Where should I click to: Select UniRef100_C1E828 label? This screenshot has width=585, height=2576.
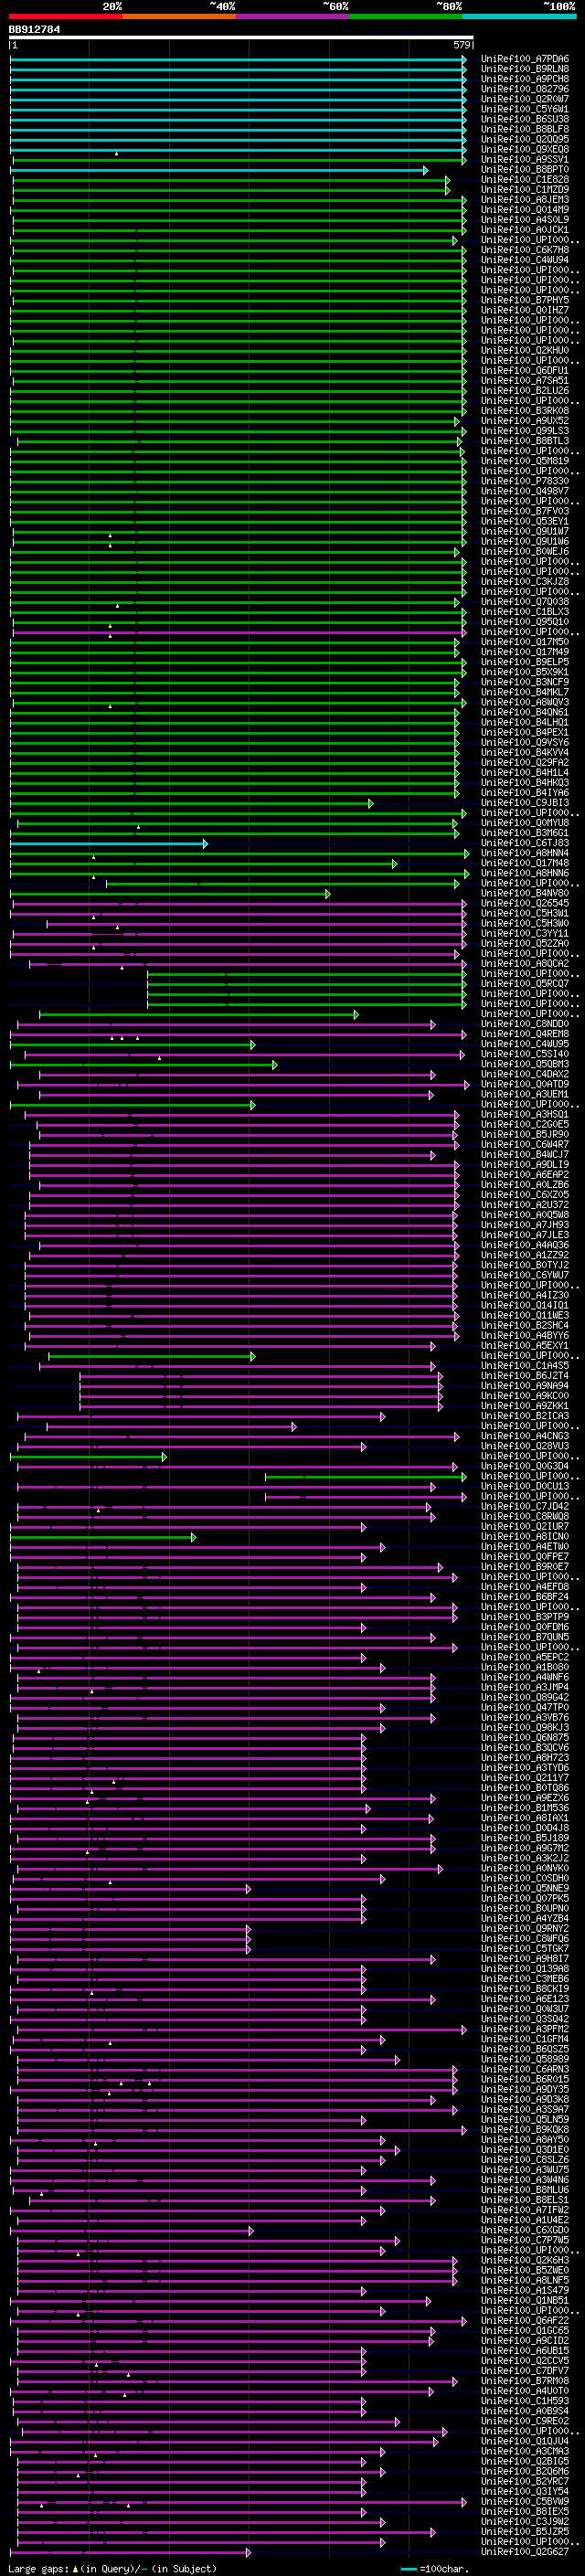(525, 179)
